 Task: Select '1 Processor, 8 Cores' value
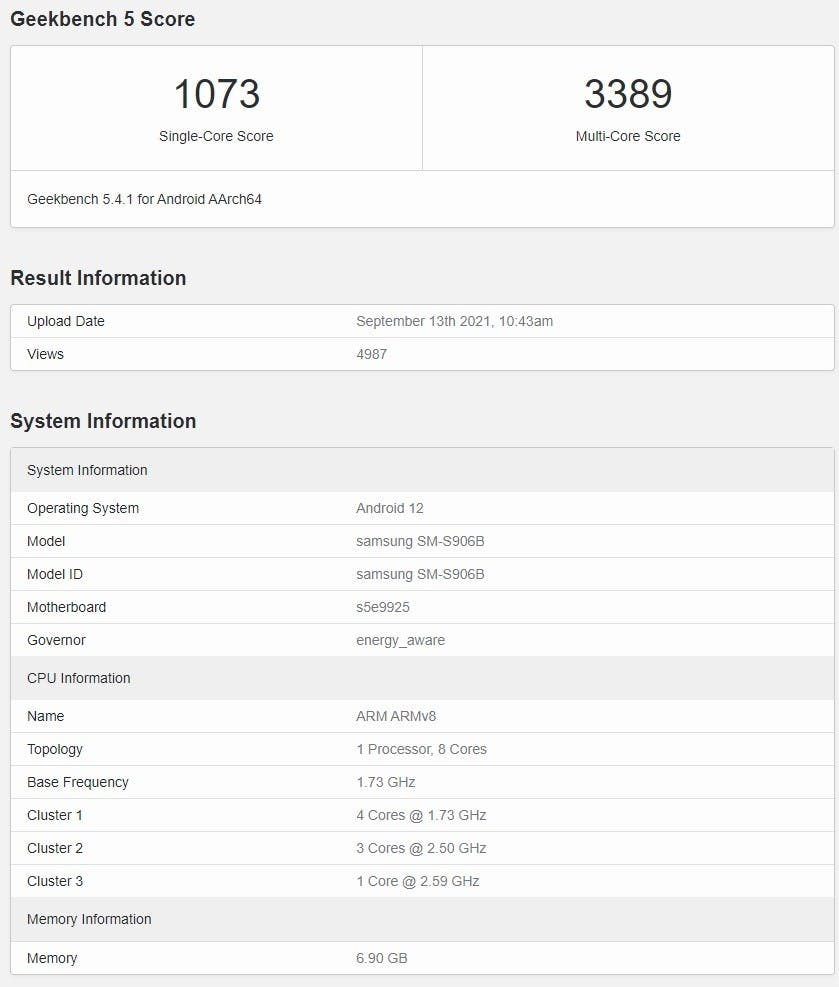421,749
